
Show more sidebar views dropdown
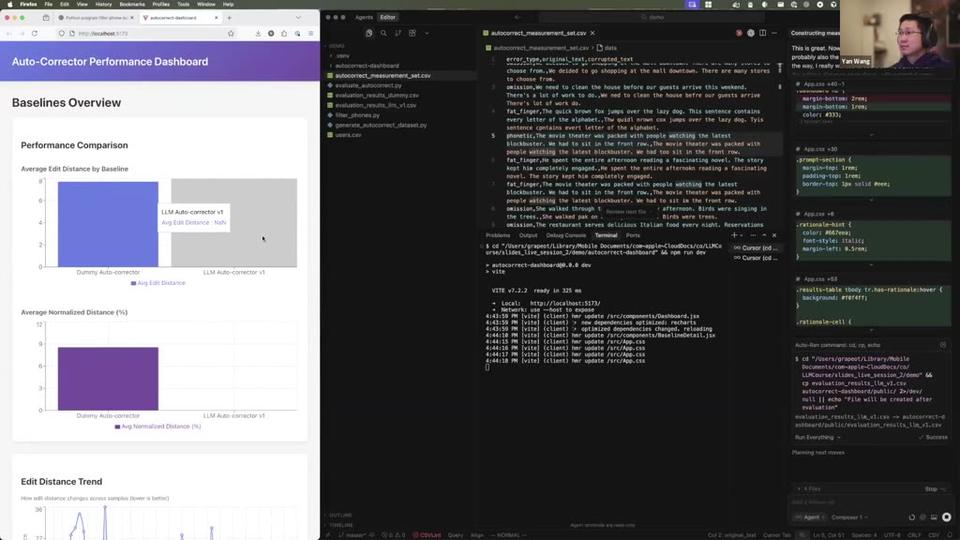427,33
